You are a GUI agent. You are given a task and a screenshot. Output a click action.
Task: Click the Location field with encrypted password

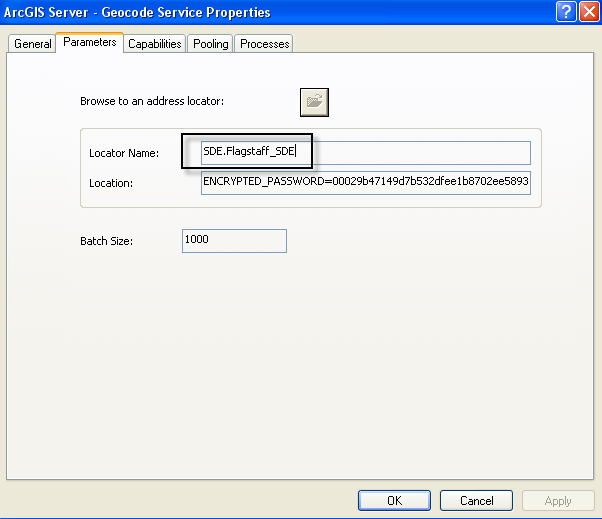point(365,183)
